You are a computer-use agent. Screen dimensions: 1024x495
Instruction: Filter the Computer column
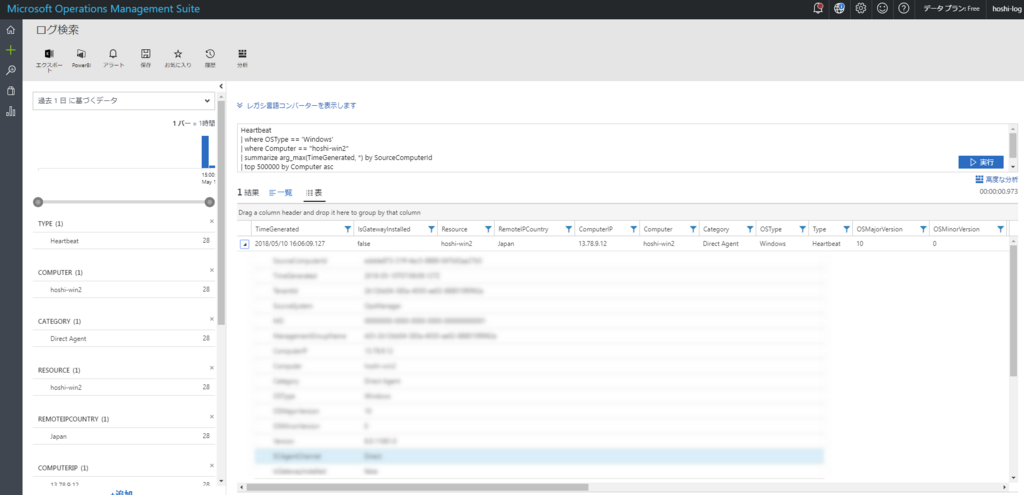(x=692, y=229)
